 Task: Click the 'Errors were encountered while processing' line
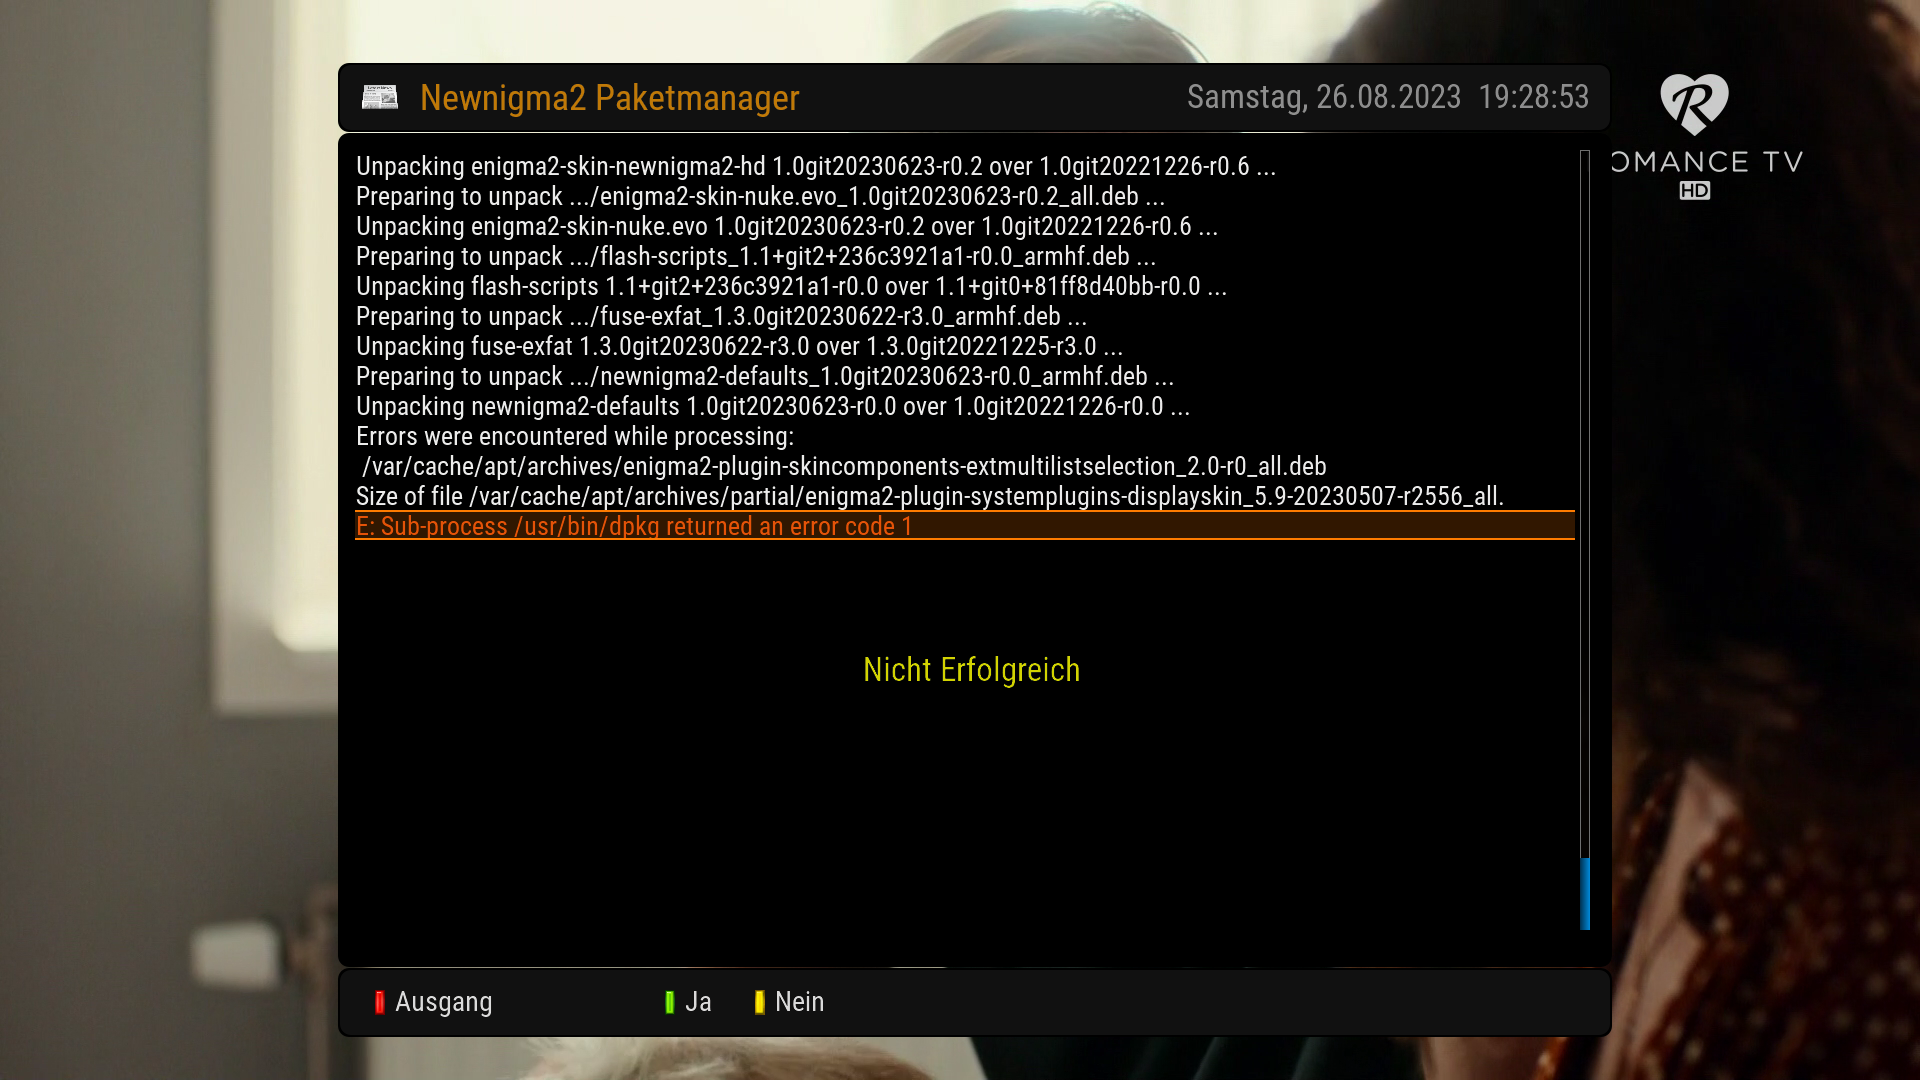coord(575,437)
